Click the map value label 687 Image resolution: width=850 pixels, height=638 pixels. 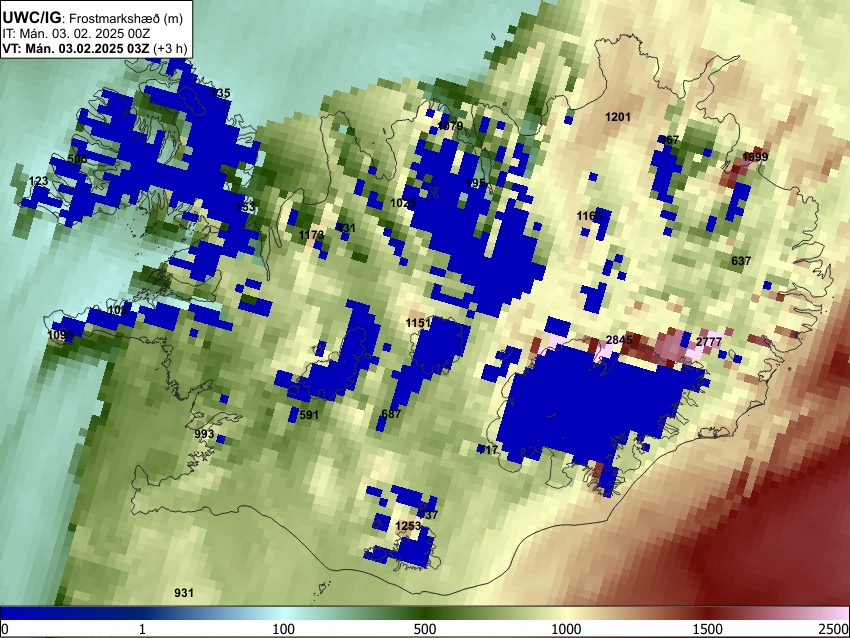click(391, 414)
